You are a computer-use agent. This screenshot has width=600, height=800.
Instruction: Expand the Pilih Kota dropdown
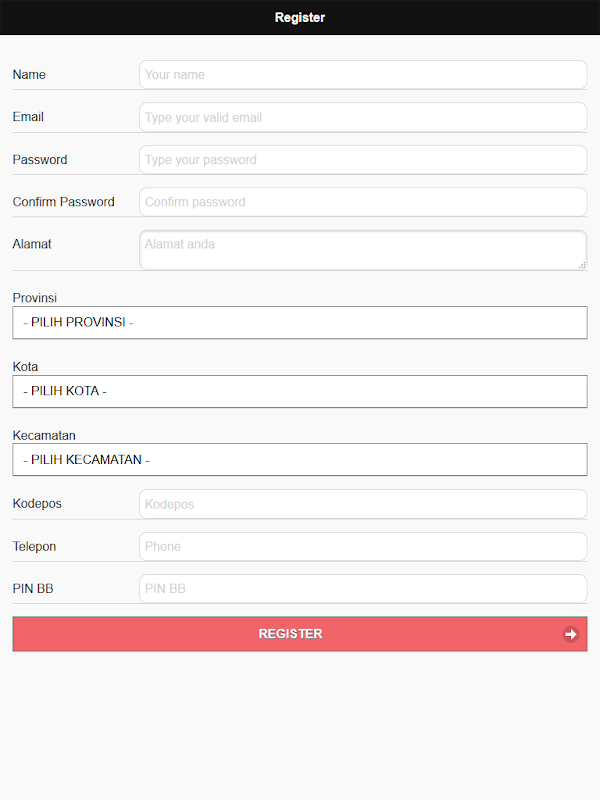pyautogui.click(x=300, y=391)
